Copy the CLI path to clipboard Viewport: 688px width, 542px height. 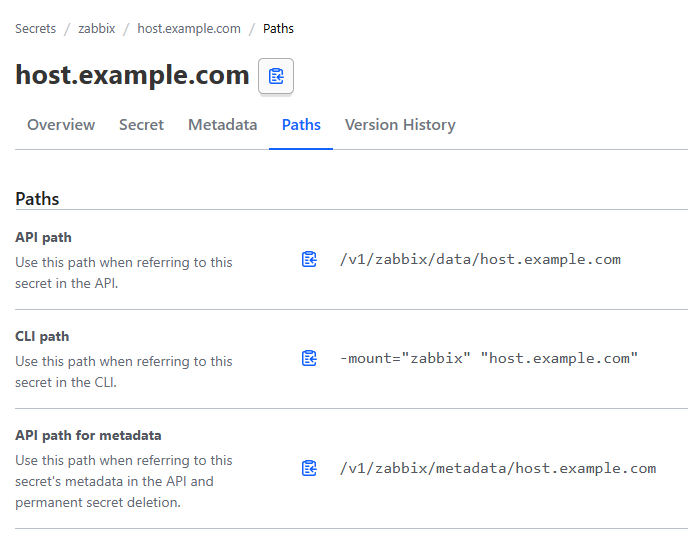coord(309,359)
